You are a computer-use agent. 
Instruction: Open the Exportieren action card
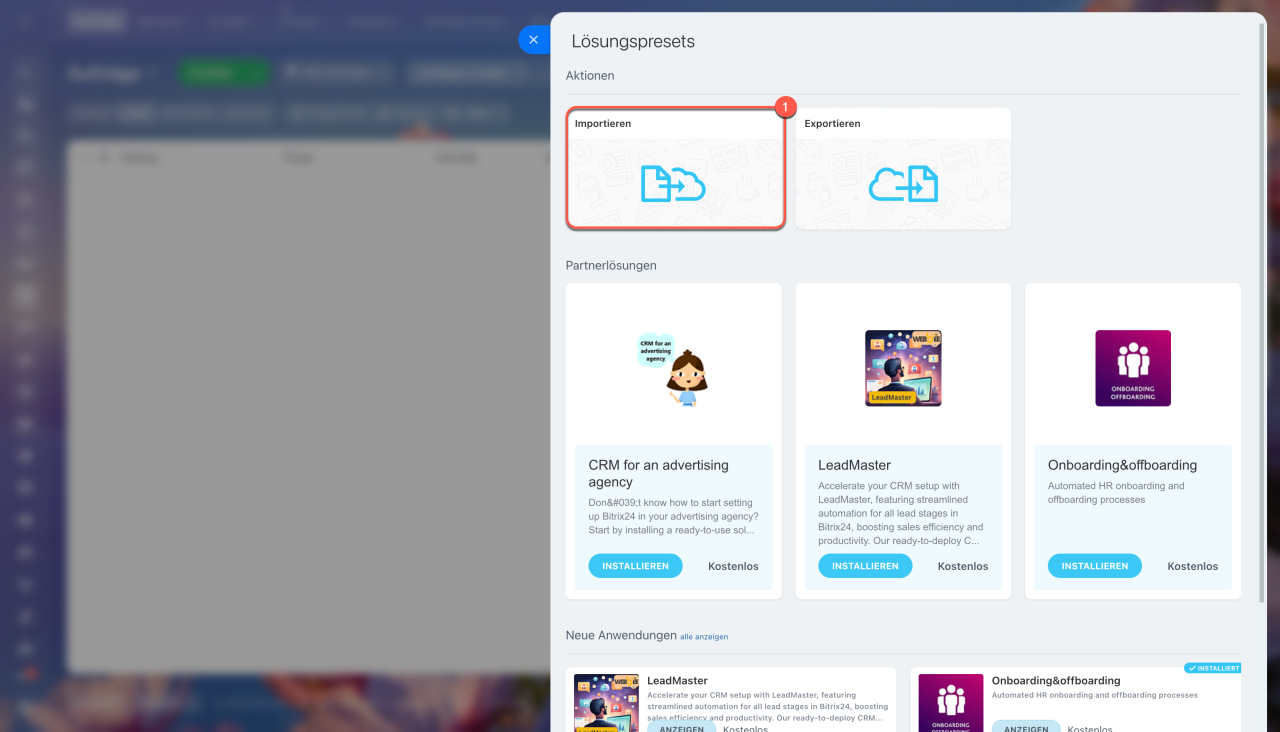(x=903, y=169)
